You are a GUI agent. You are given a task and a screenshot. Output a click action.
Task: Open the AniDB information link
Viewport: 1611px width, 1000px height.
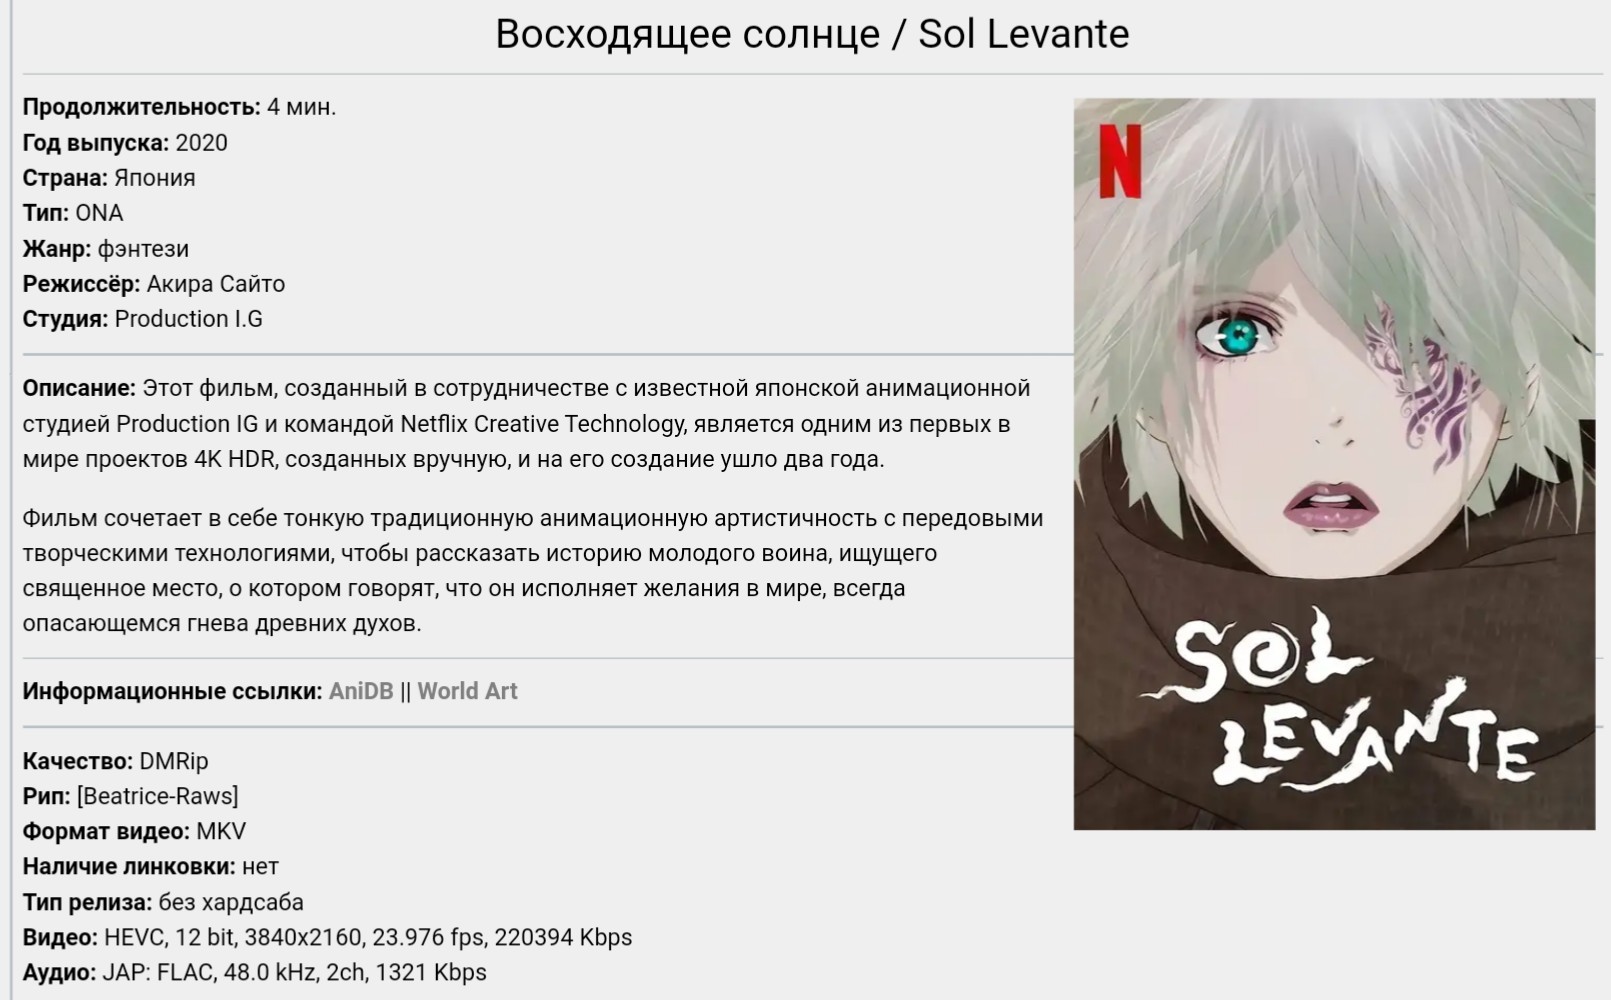click(360, 691)
